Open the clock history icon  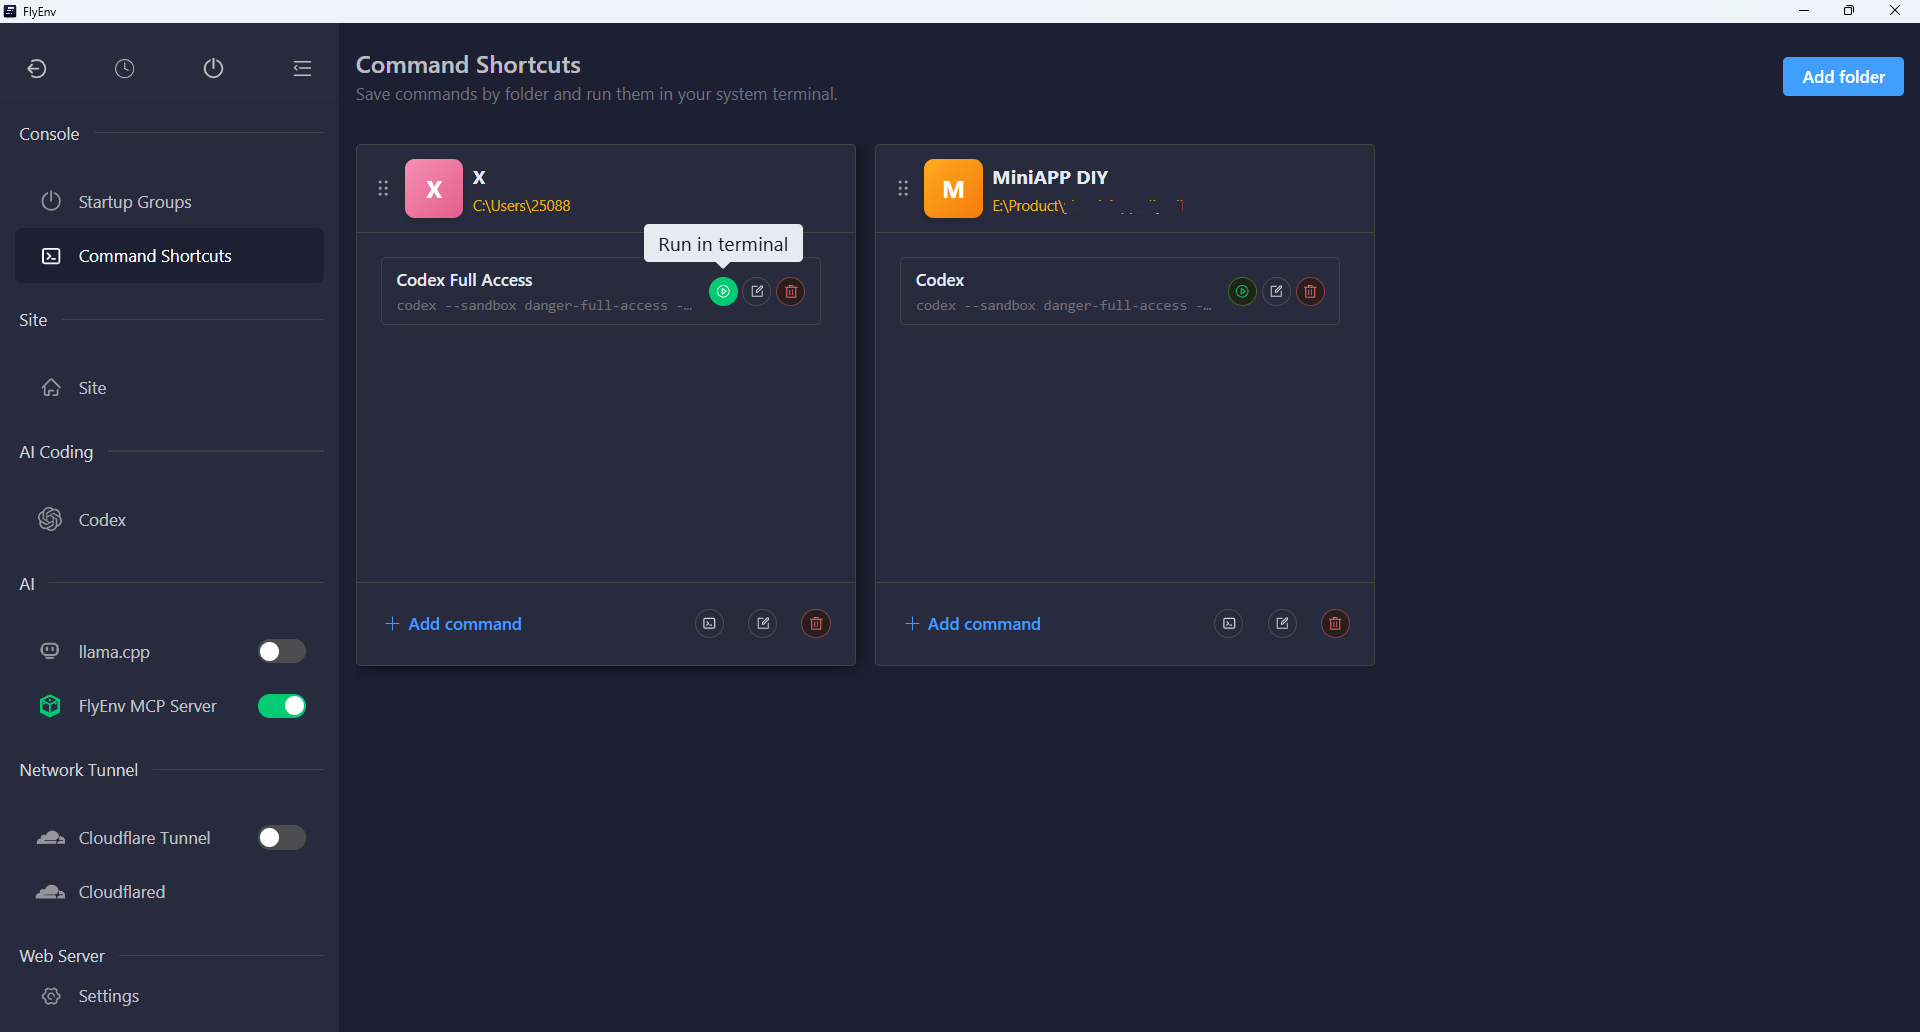point(125,68)
